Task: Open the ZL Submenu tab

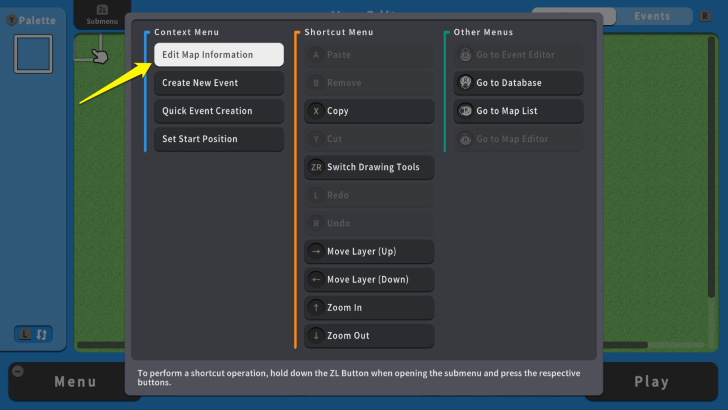Action: [102, 14]
